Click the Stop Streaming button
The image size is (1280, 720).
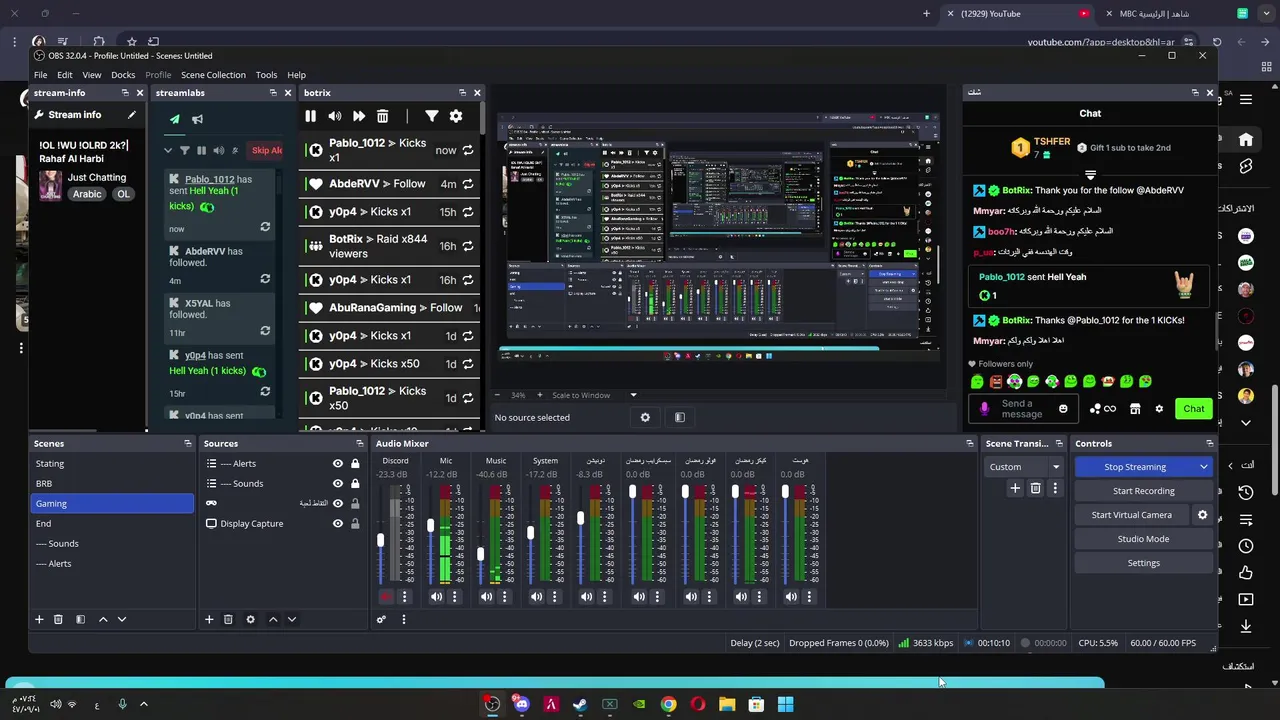pyautogui.click(x=1135, y=467)
